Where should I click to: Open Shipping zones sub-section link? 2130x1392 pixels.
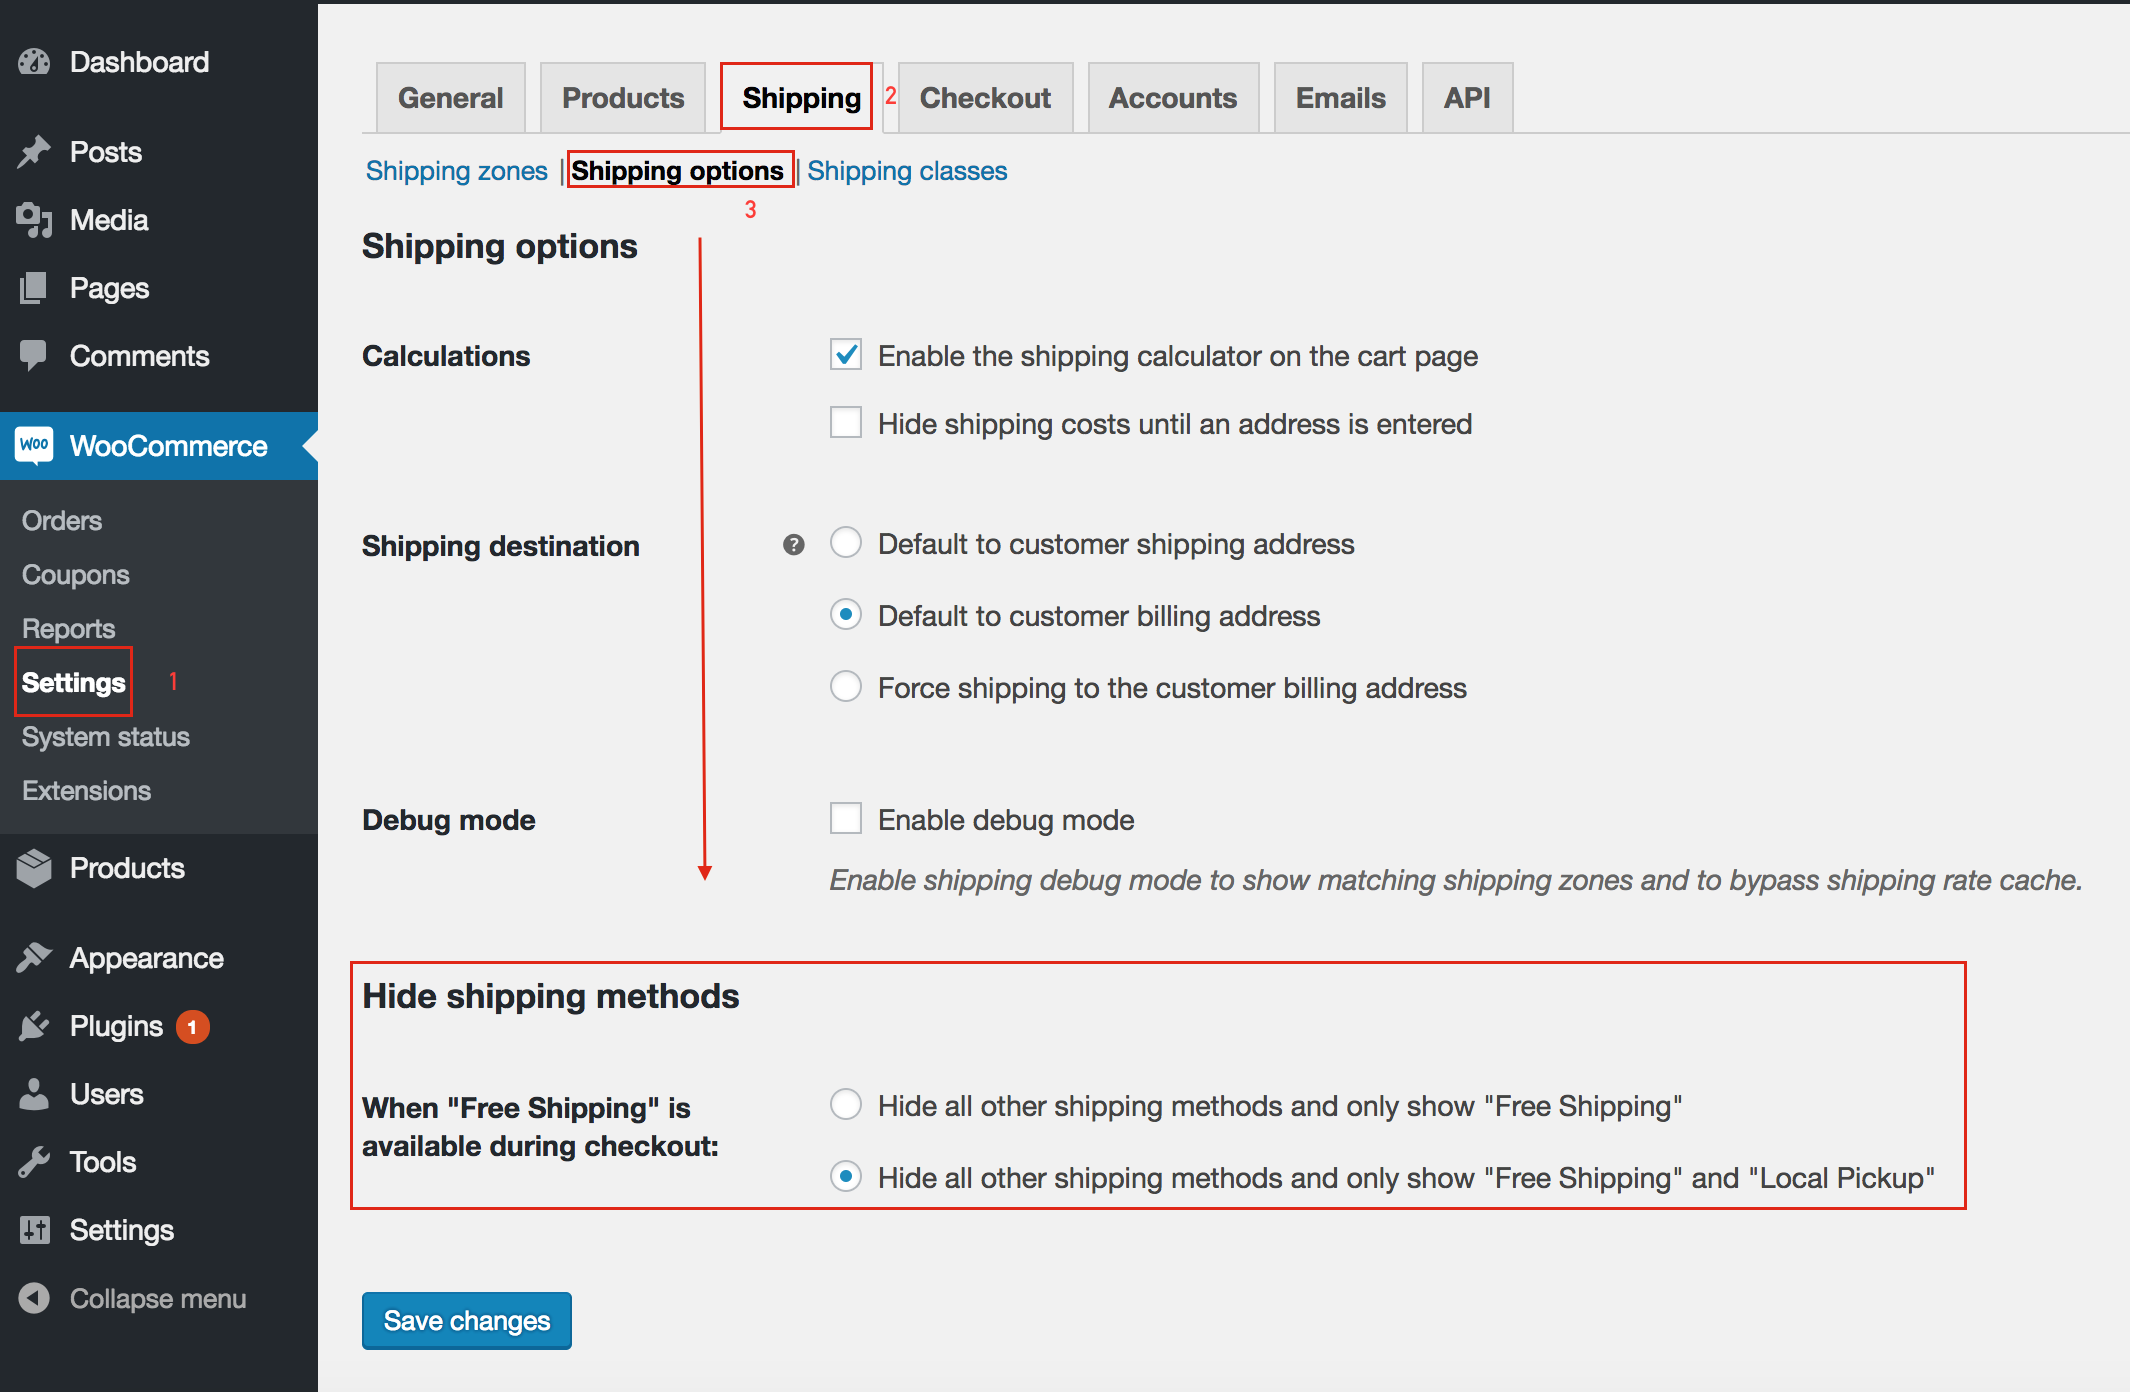pyautogui.click(x=457, y=171)
